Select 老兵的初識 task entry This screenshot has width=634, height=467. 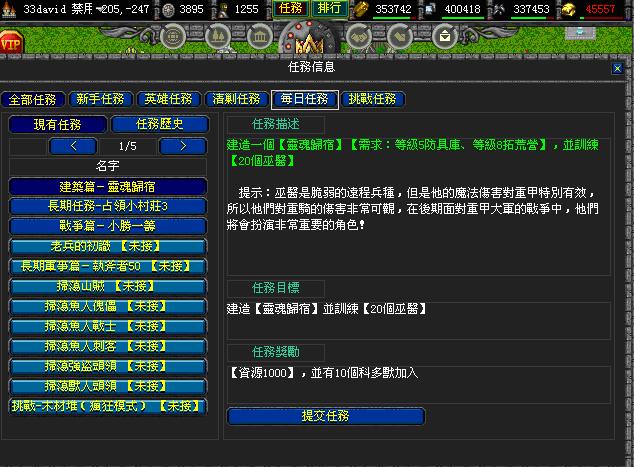[108, 246]
